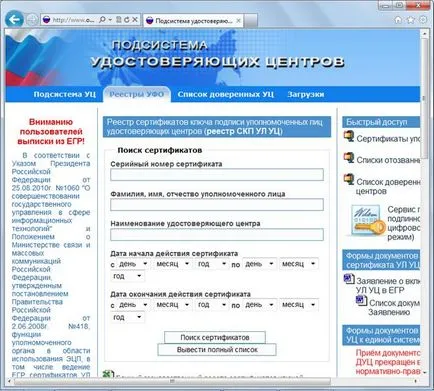
Task: Click the new tab button
Action: coord(251,21)
